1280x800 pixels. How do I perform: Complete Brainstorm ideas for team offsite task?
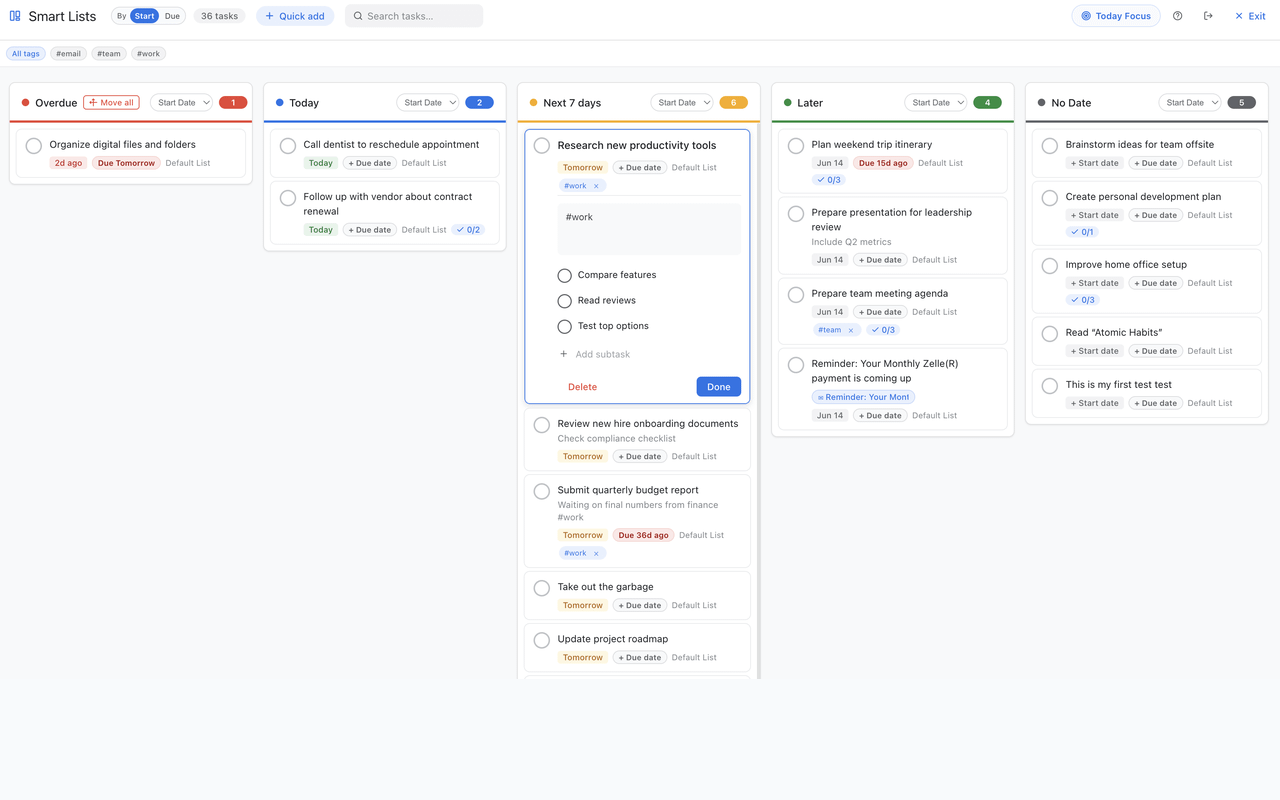(x=1050, y=146)
